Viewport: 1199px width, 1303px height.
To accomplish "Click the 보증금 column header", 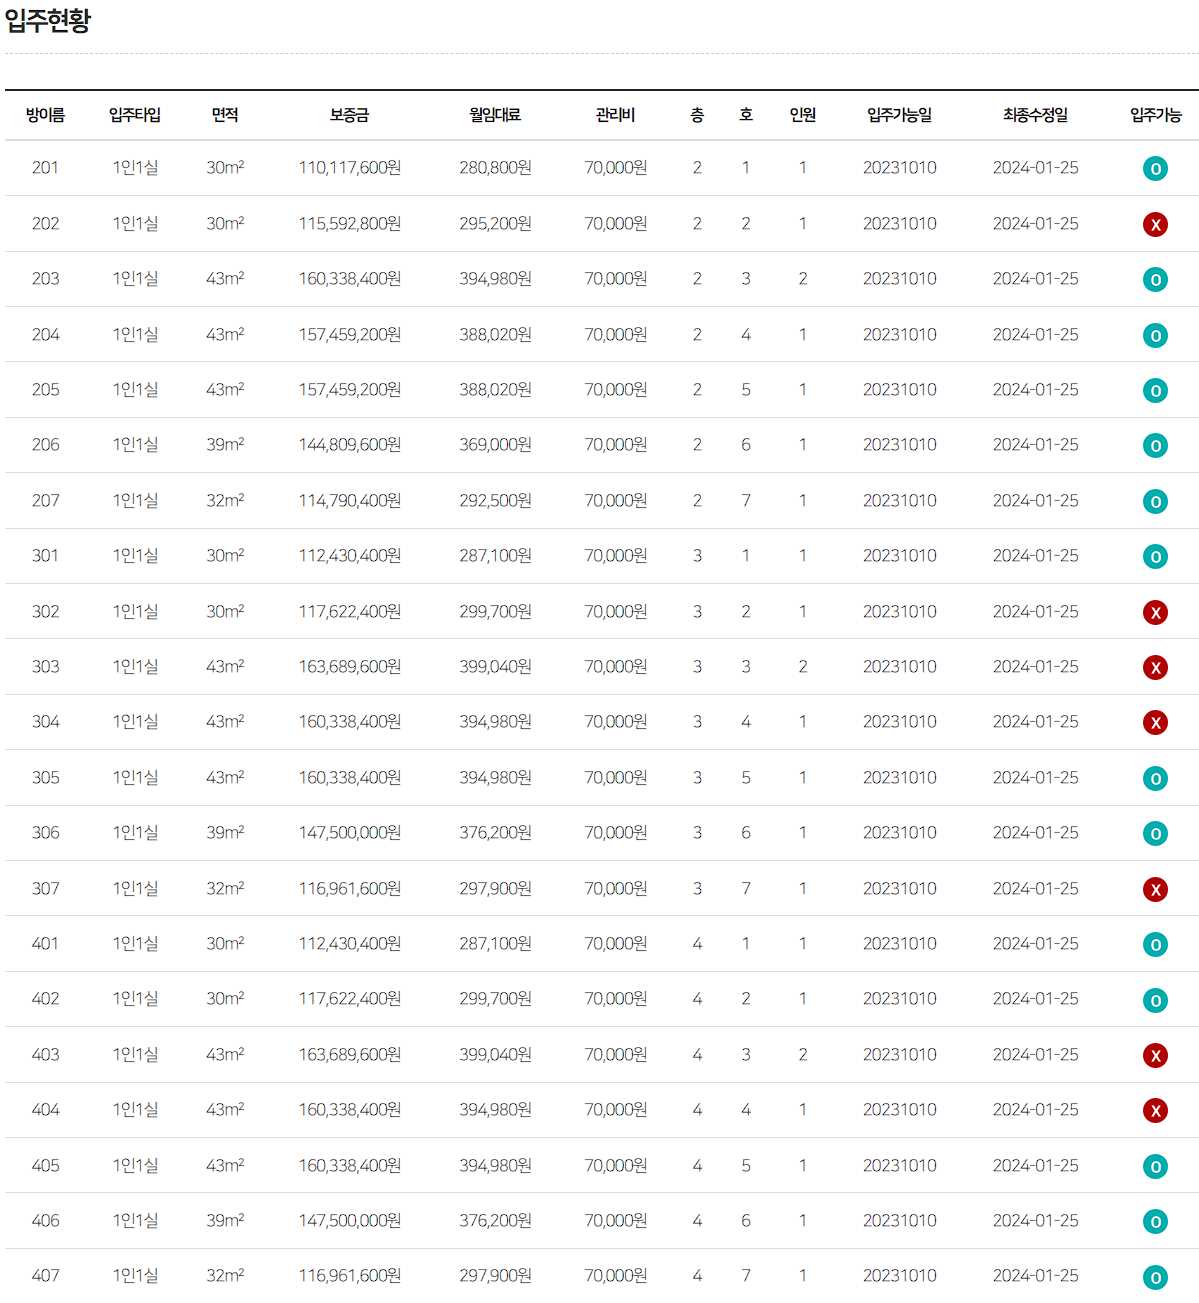I will [349, 115].
